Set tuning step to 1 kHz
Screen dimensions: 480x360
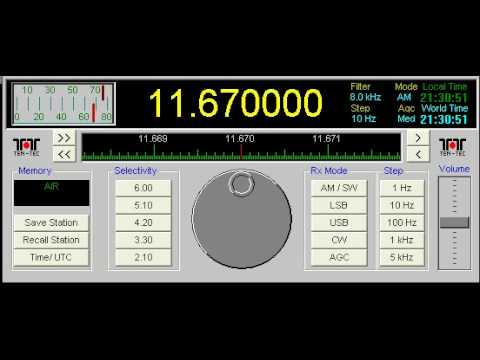402,240
